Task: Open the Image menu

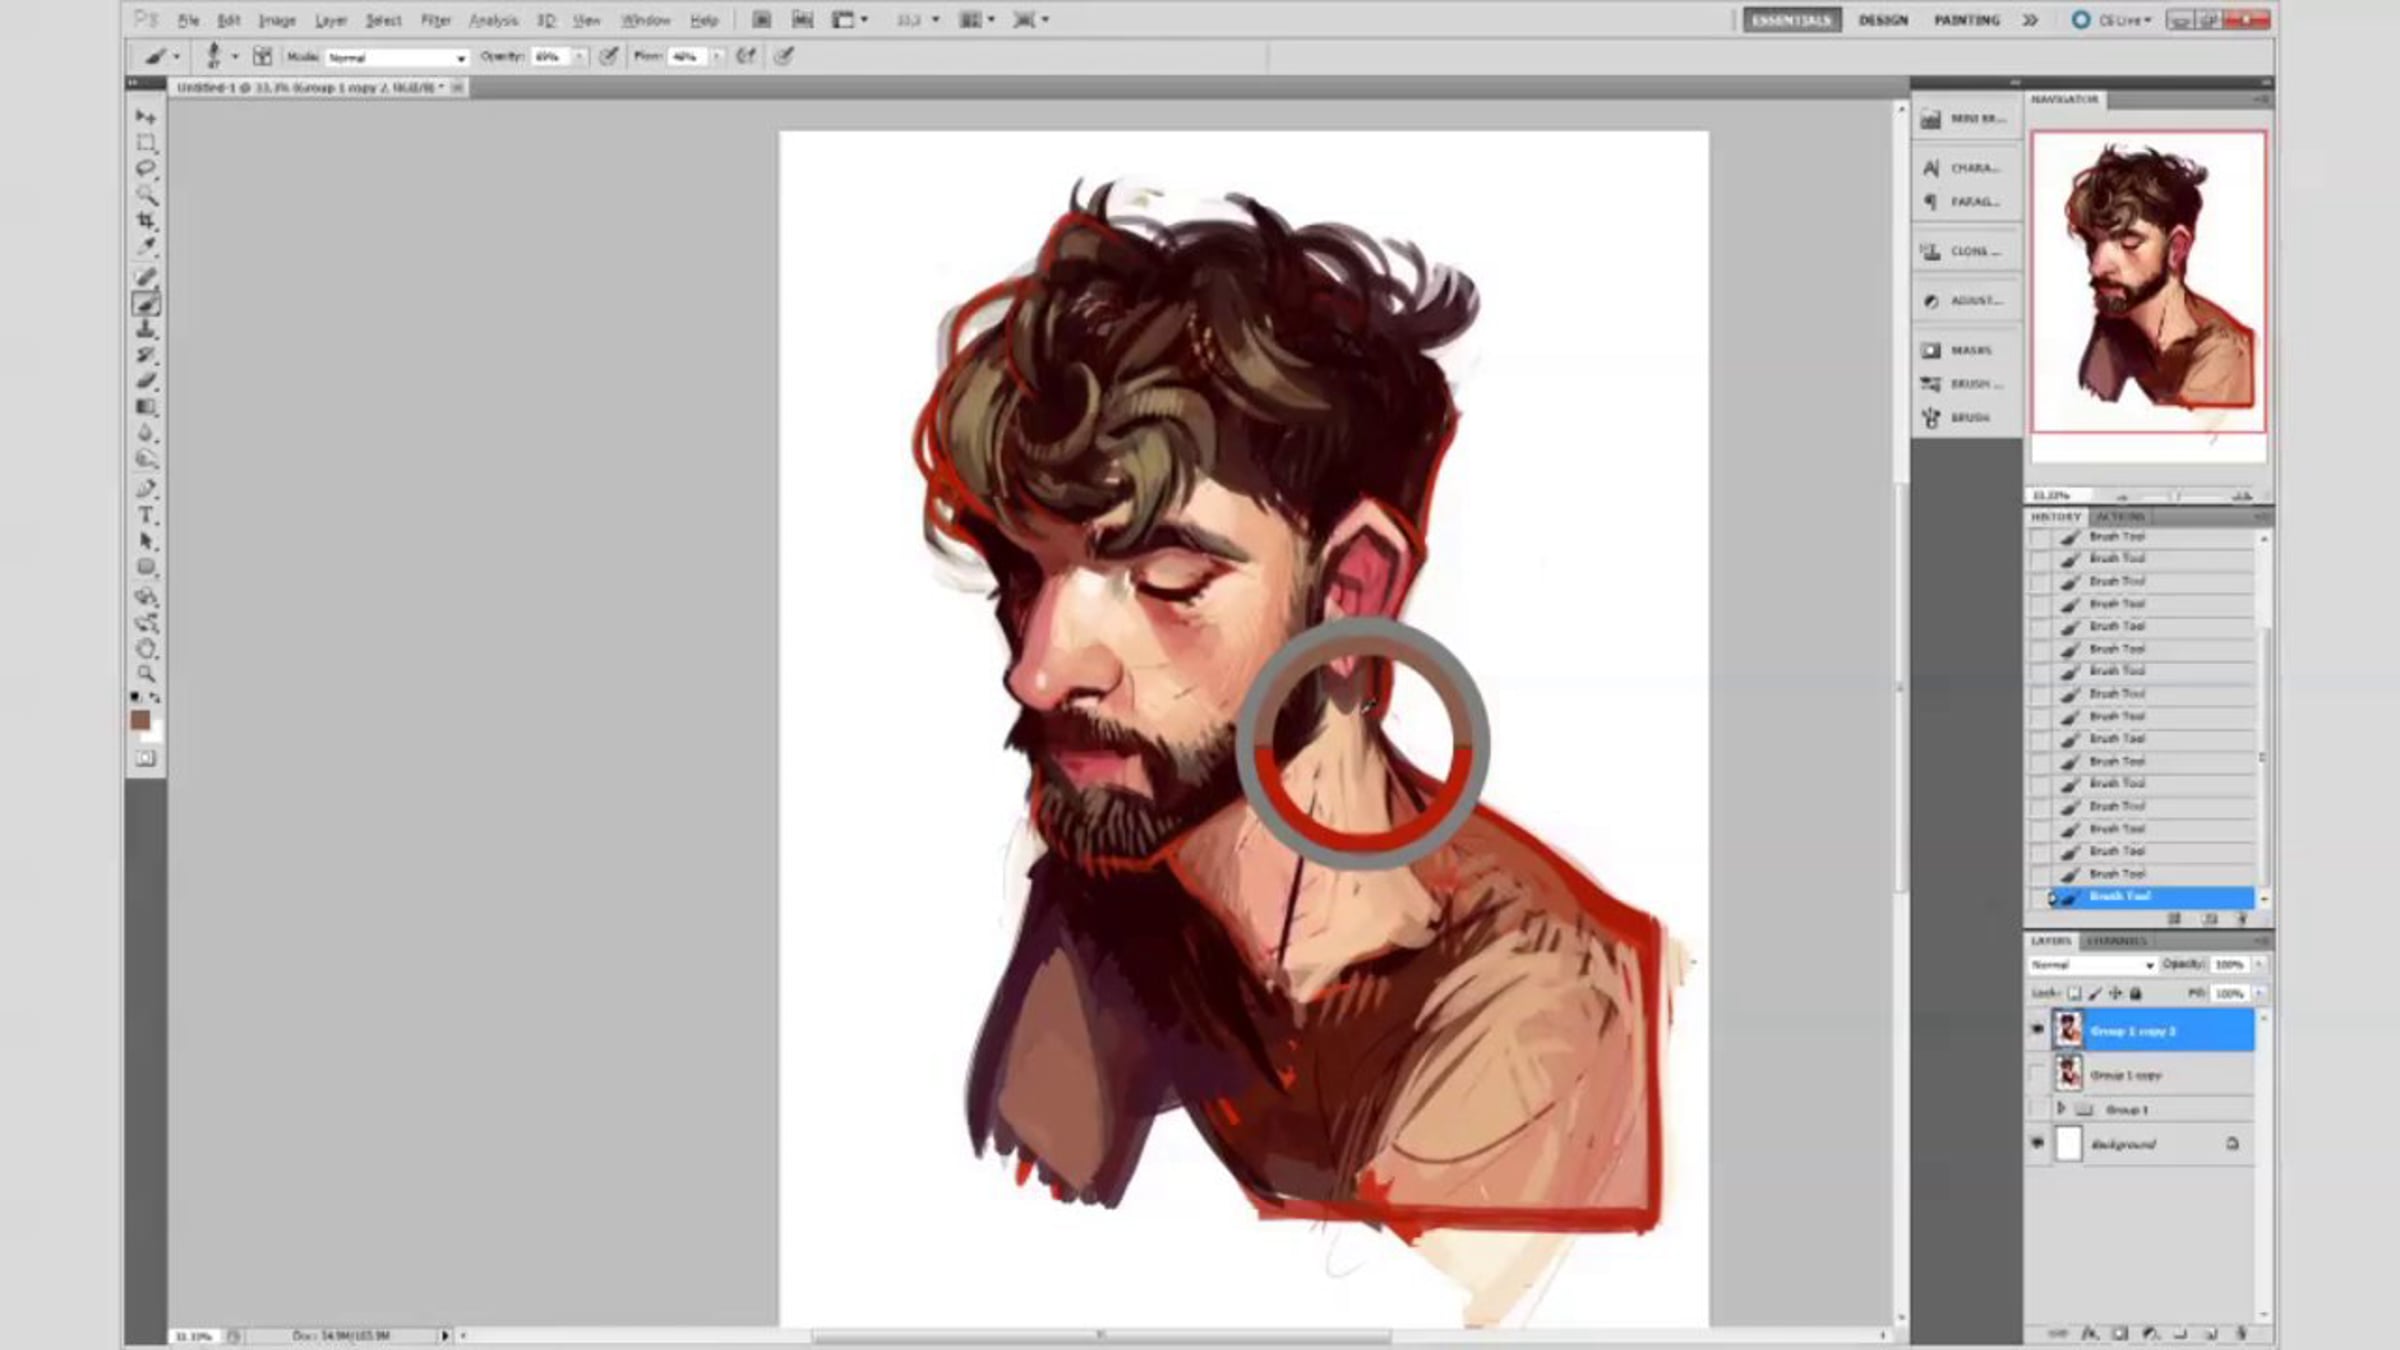Action: (277, 20)
